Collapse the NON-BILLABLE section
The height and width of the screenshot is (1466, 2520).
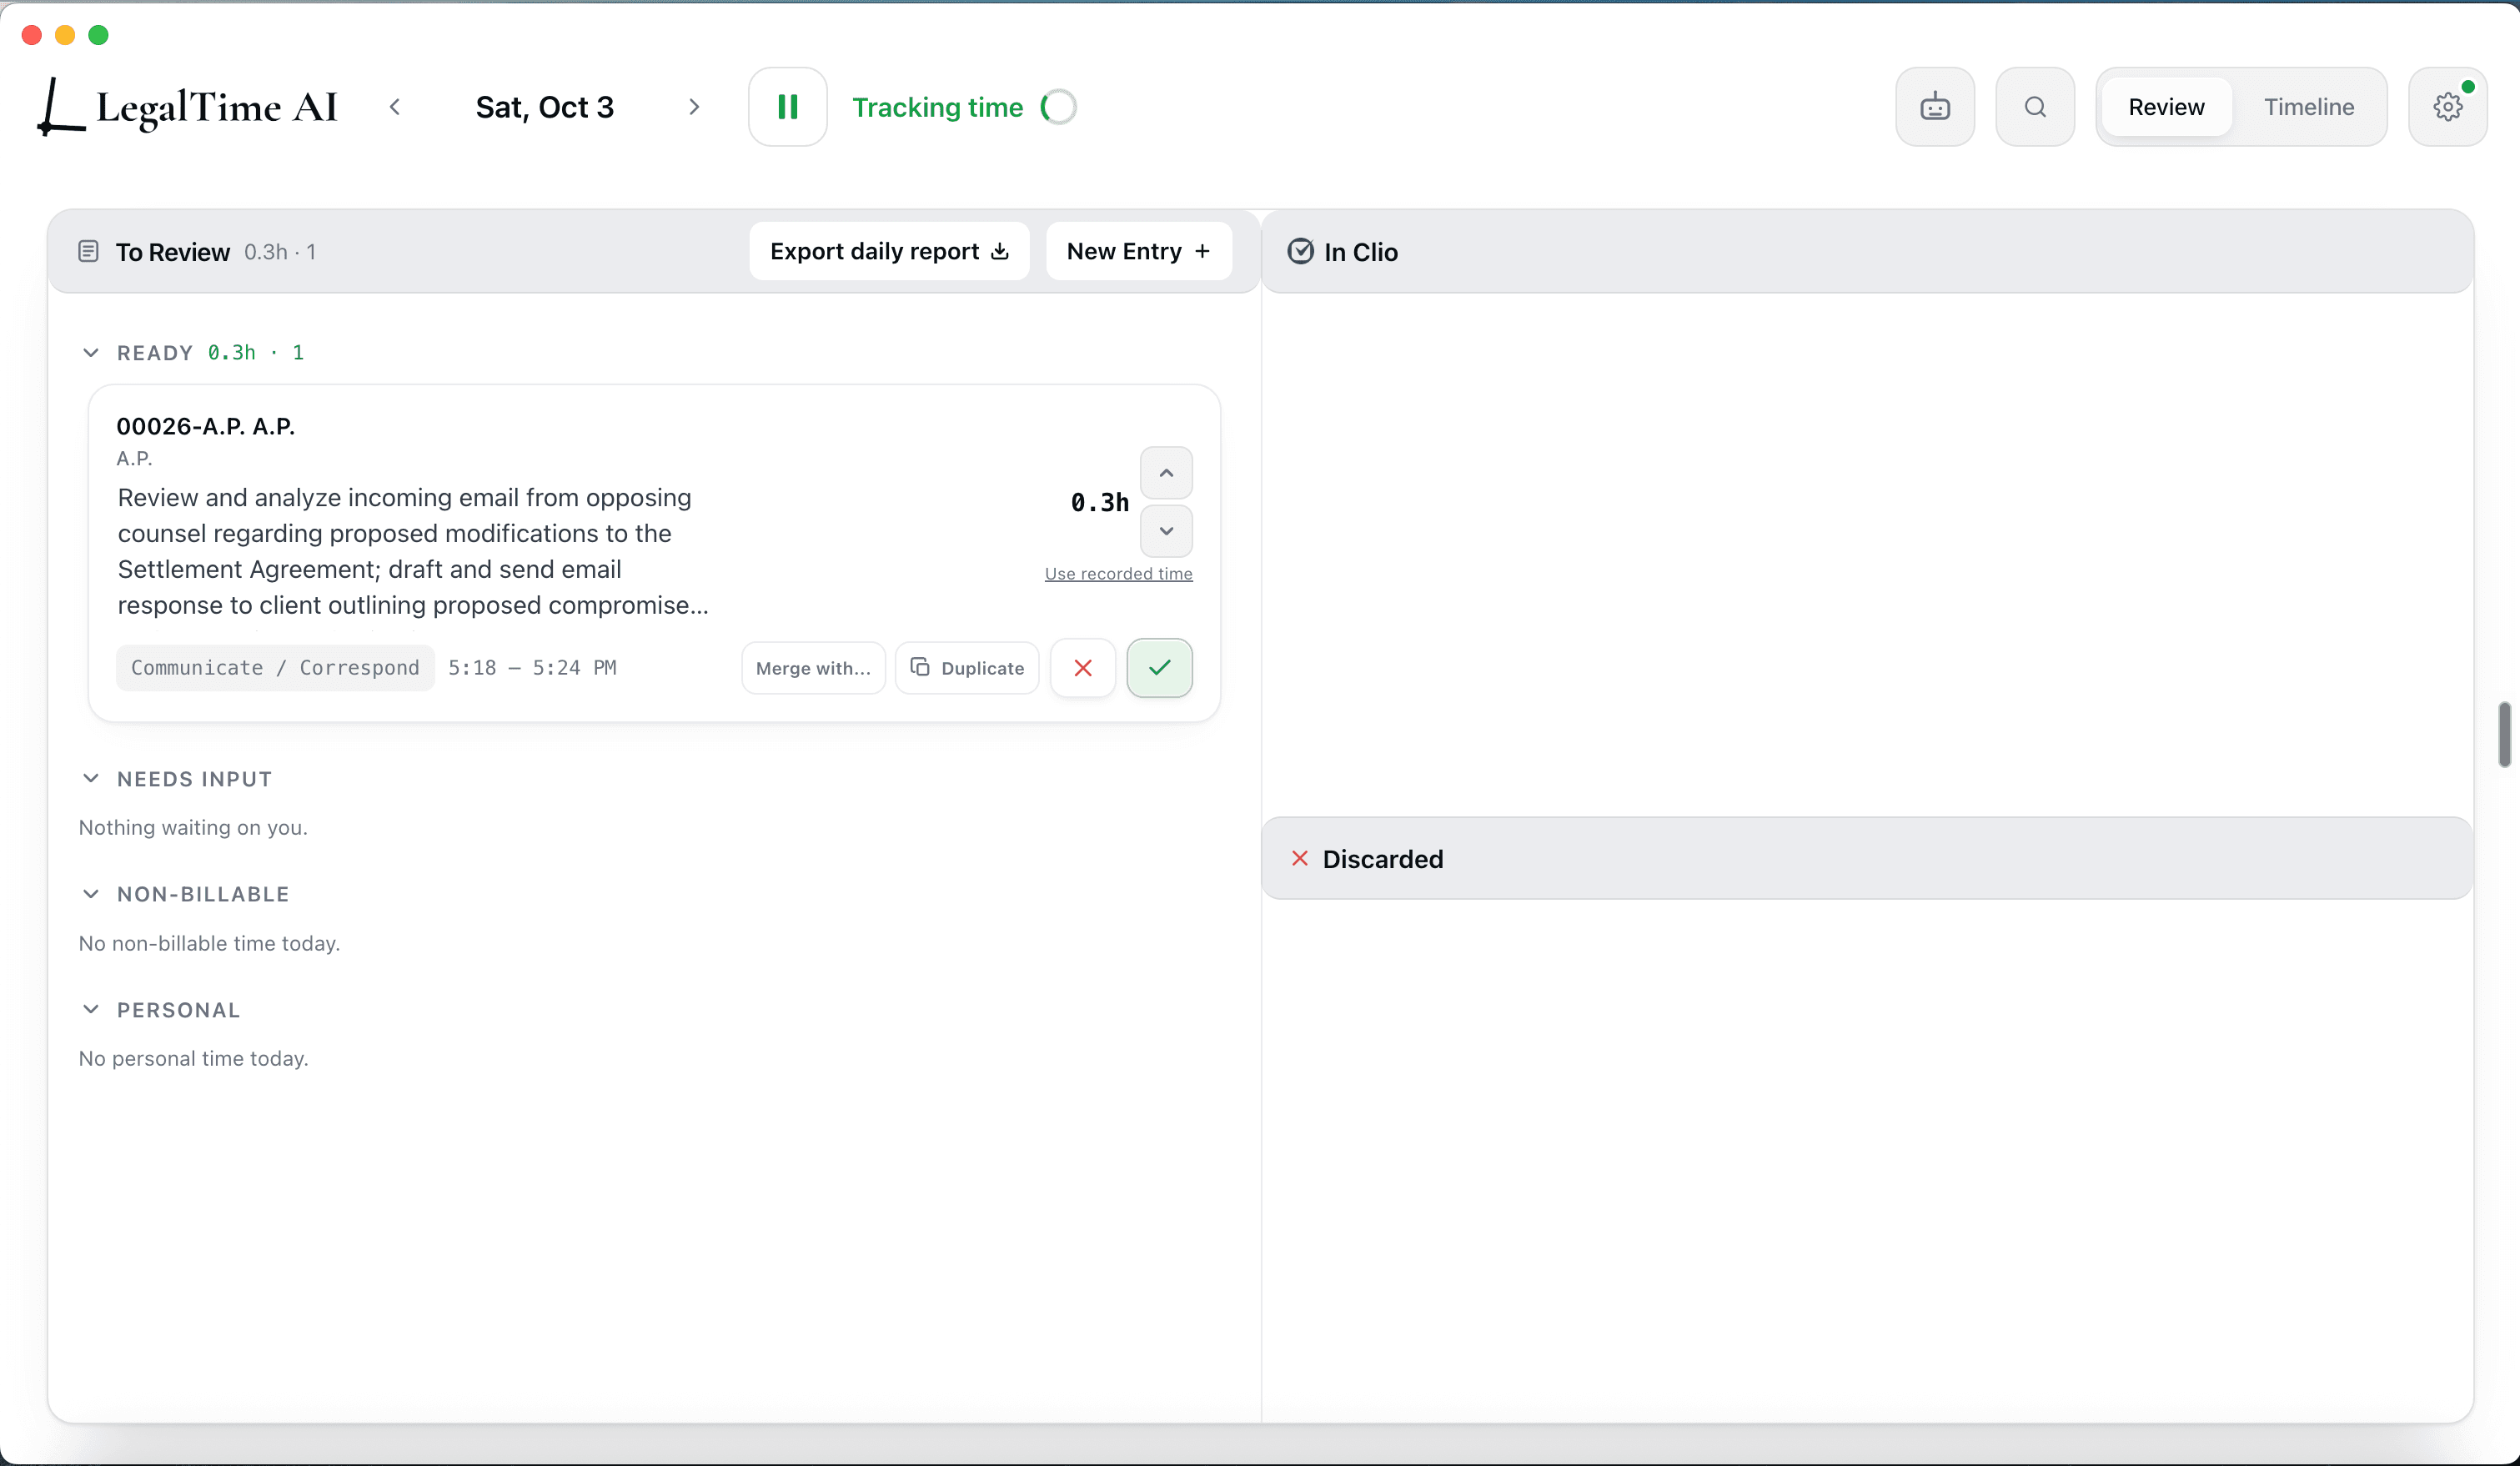[91, 894]
